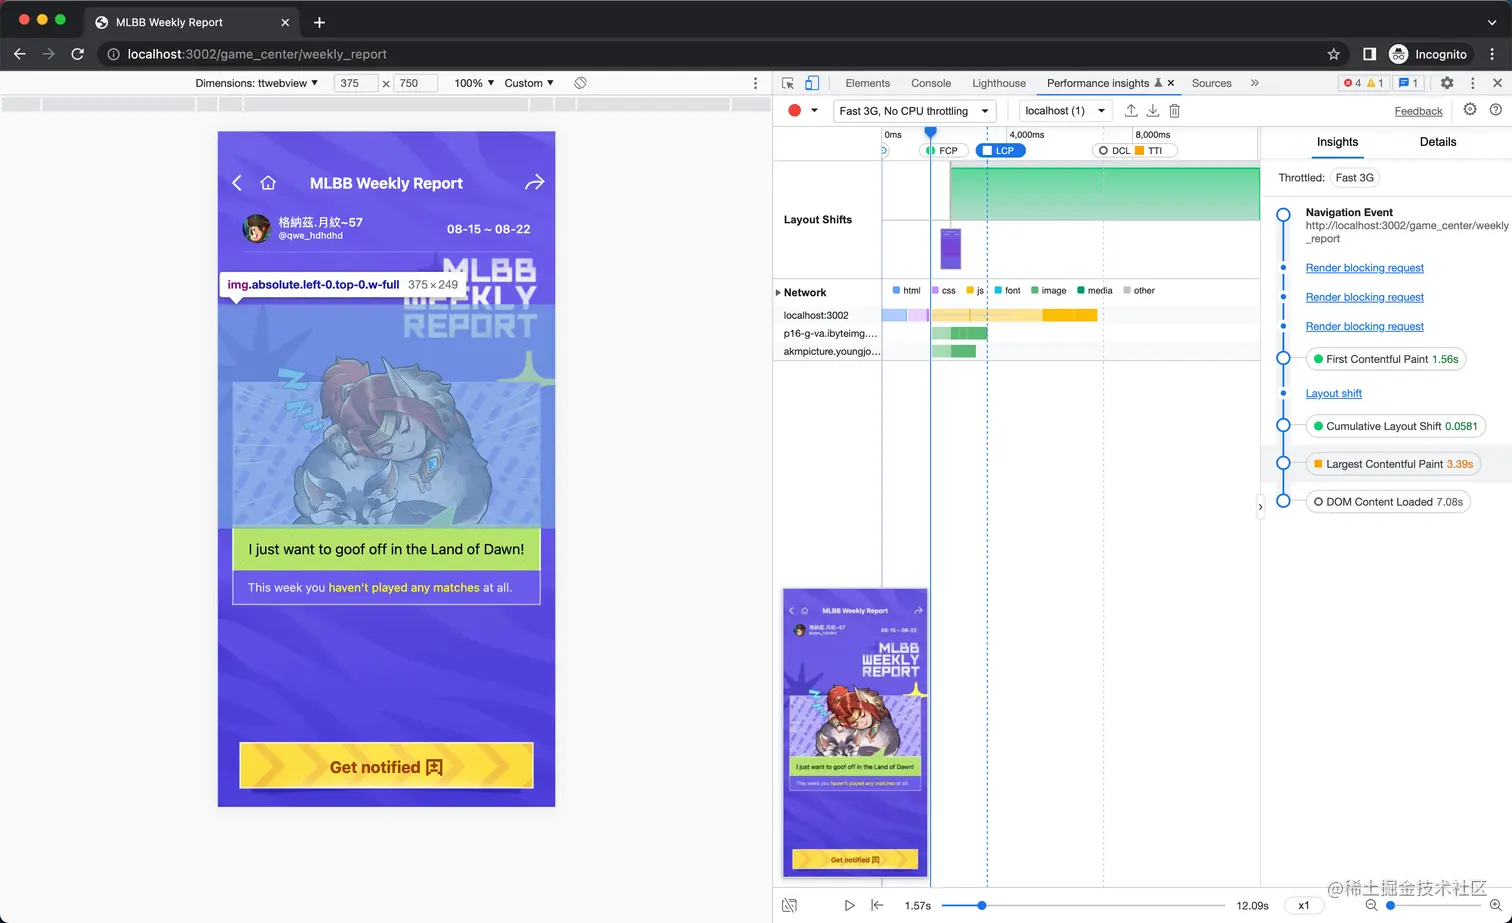Click the back arrow in report header
1512x923 pixels.
[237, 182]
